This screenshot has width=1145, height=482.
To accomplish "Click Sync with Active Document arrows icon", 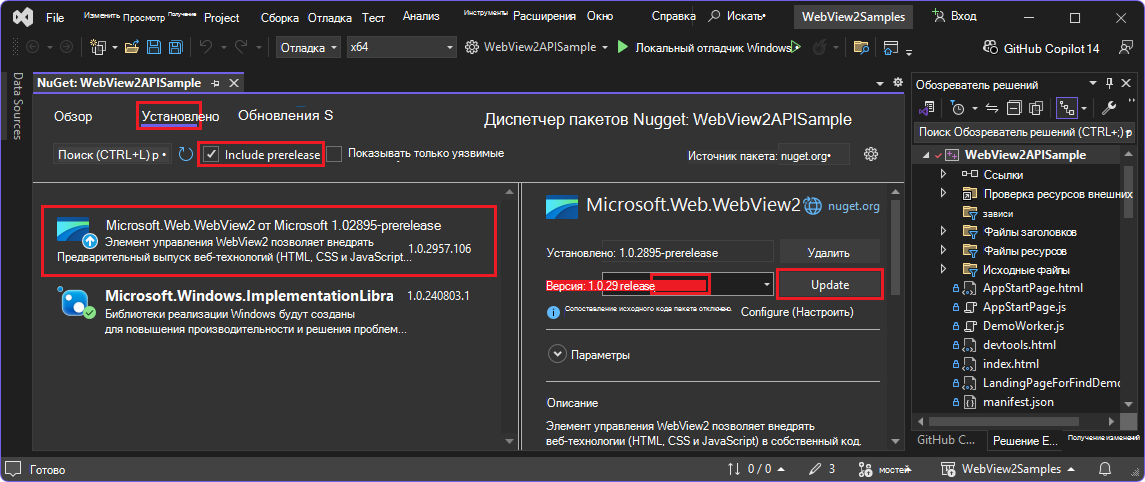I will click(x=992, y=109).
